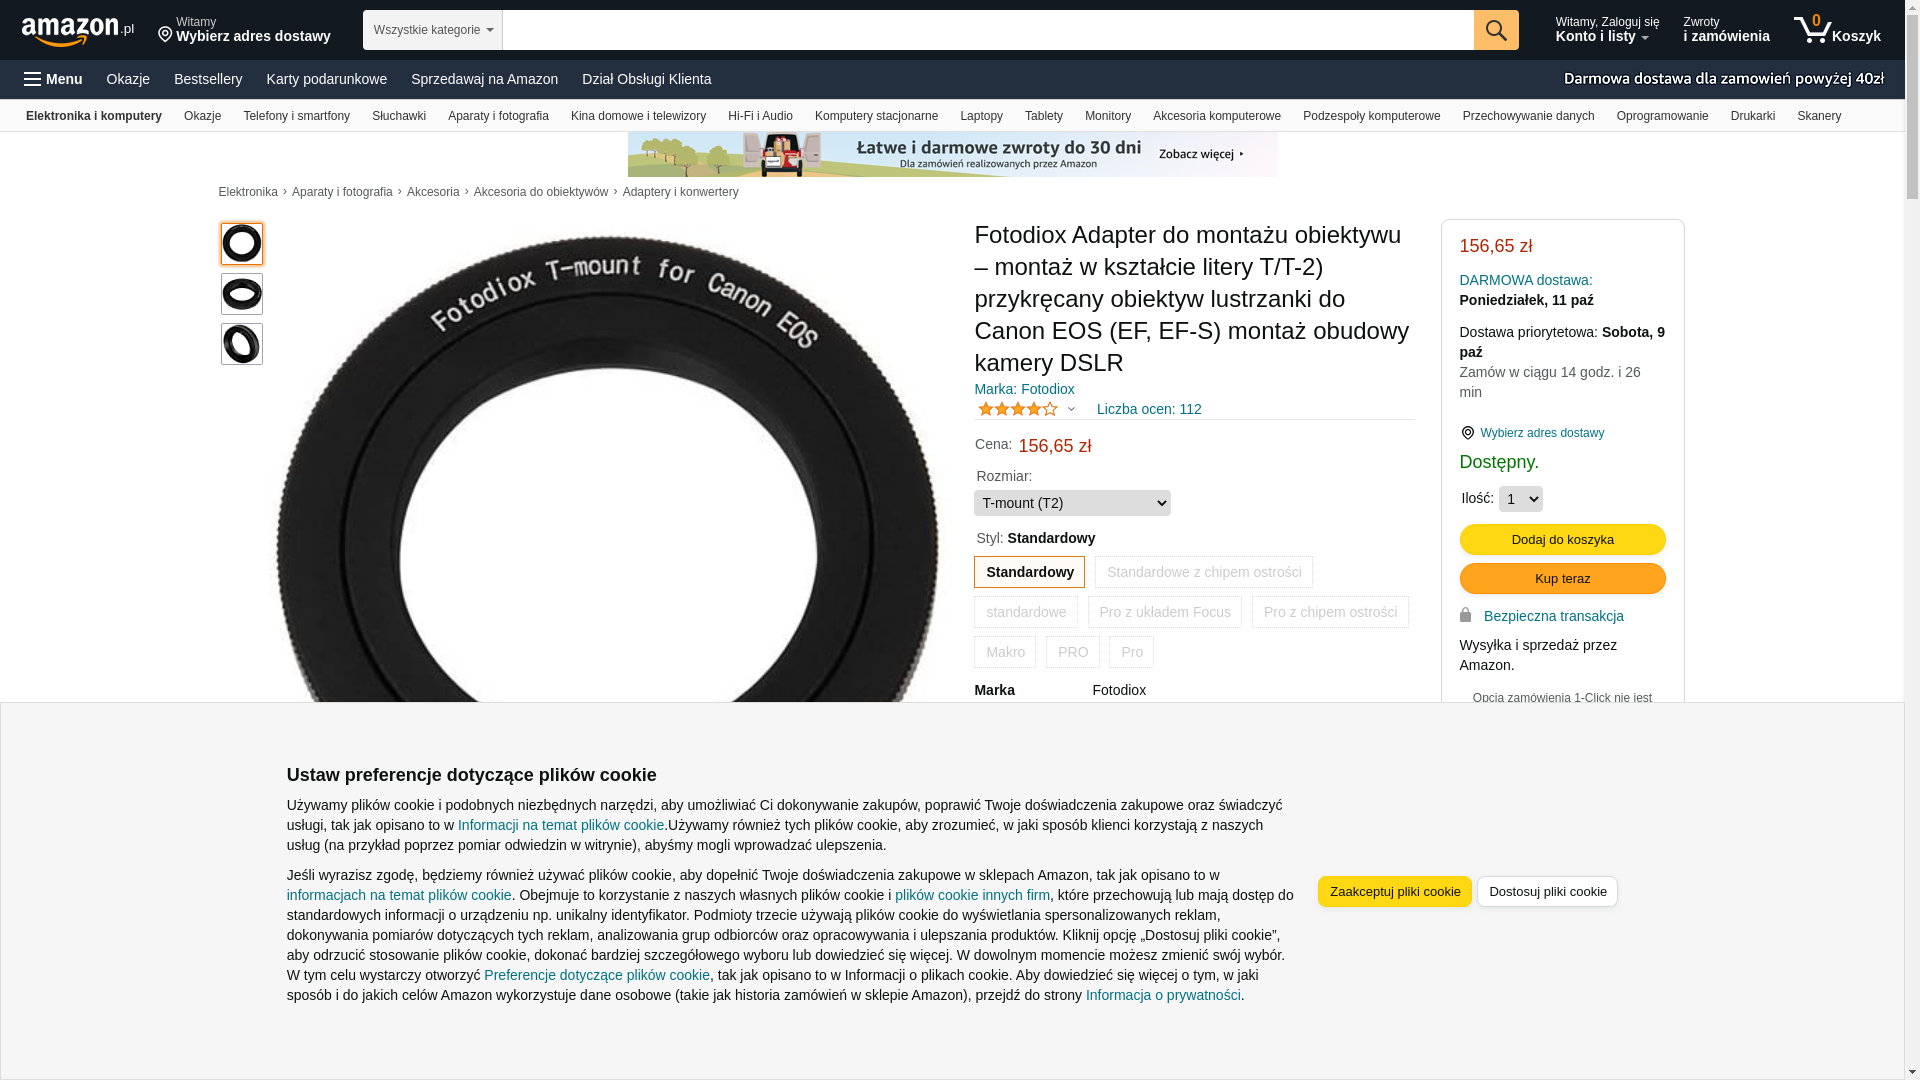Open the Bestsellery menu item
This screenshot has height=1080, width=1920.
(x=208, y=79)
